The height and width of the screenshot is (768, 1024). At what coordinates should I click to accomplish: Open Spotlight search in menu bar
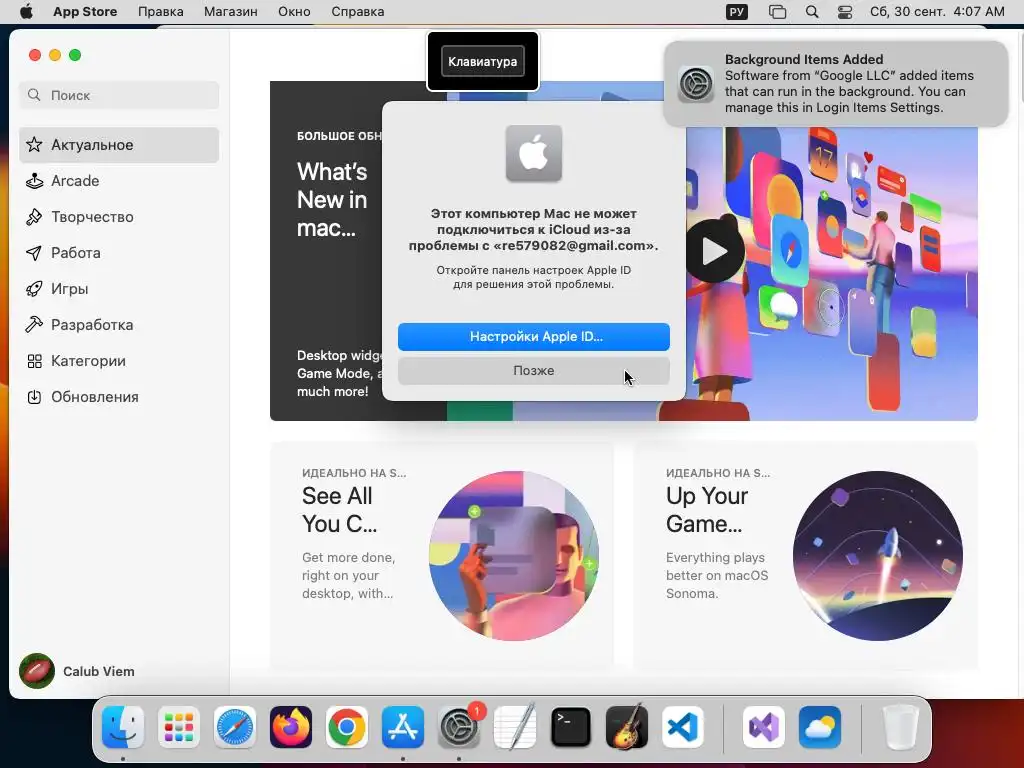[x=812, y=12]
